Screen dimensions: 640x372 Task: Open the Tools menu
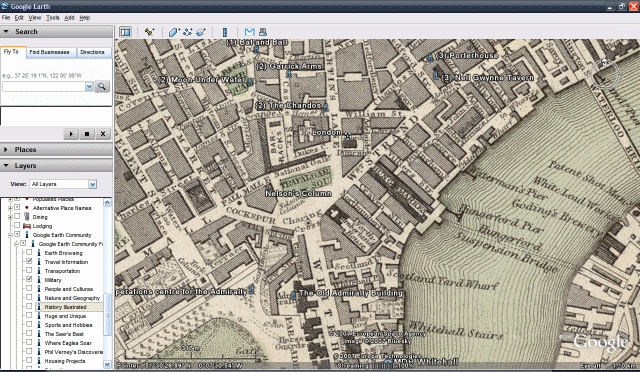coord(53,18)
